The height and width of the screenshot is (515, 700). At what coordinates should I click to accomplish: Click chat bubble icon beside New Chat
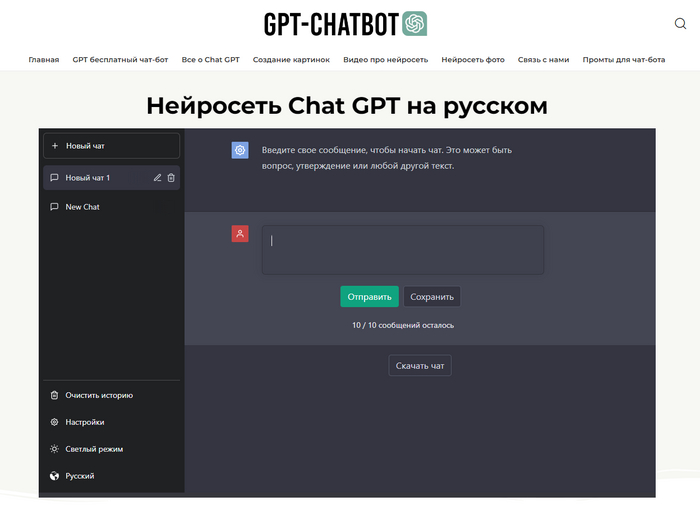point(54,207)
